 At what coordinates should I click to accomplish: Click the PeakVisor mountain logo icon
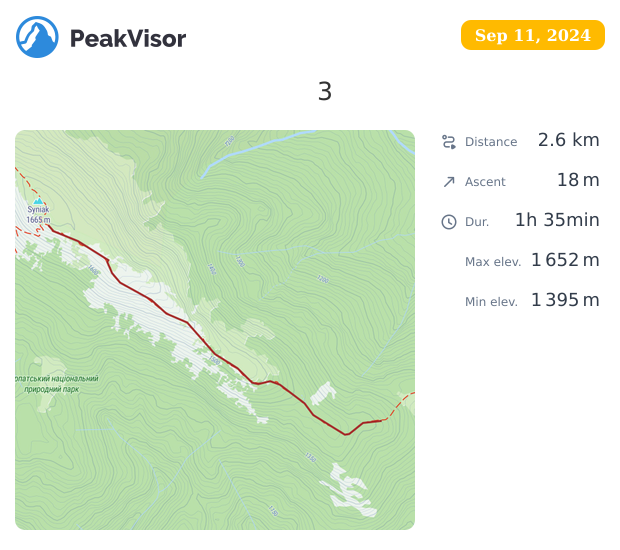click(x=37, y=37)
